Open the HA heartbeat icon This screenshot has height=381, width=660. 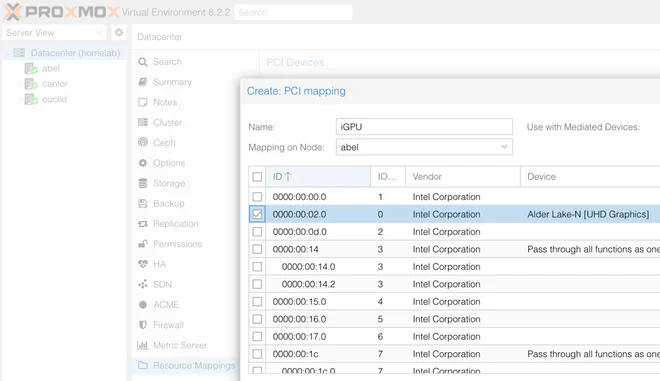[143, 264]
